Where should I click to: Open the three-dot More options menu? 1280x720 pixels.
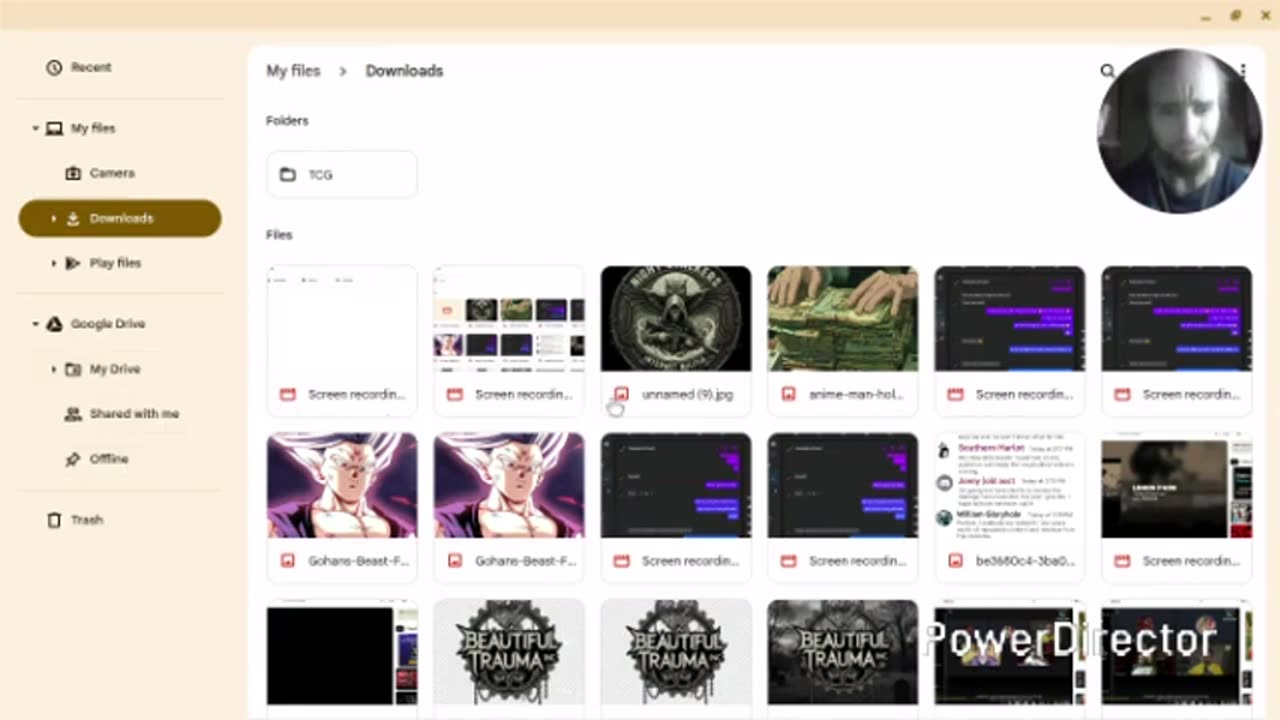[1243, 71]
